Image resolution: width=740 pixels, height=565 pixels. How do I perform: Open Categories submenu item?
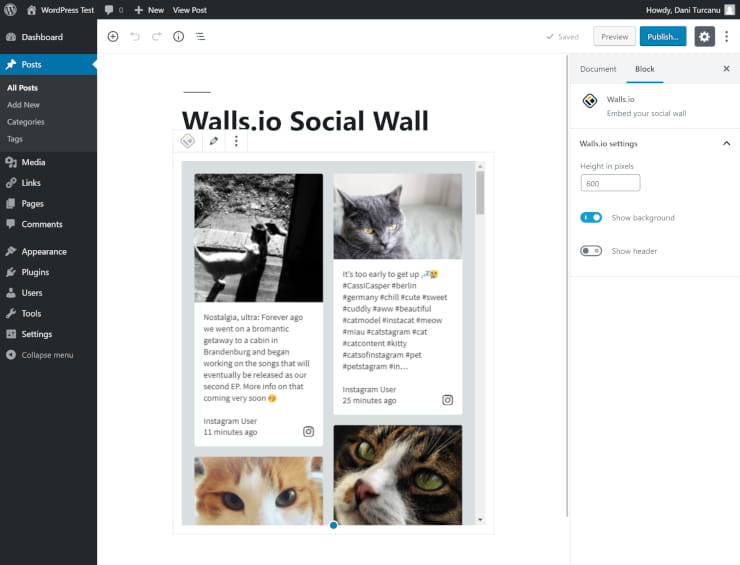[25, 122]
